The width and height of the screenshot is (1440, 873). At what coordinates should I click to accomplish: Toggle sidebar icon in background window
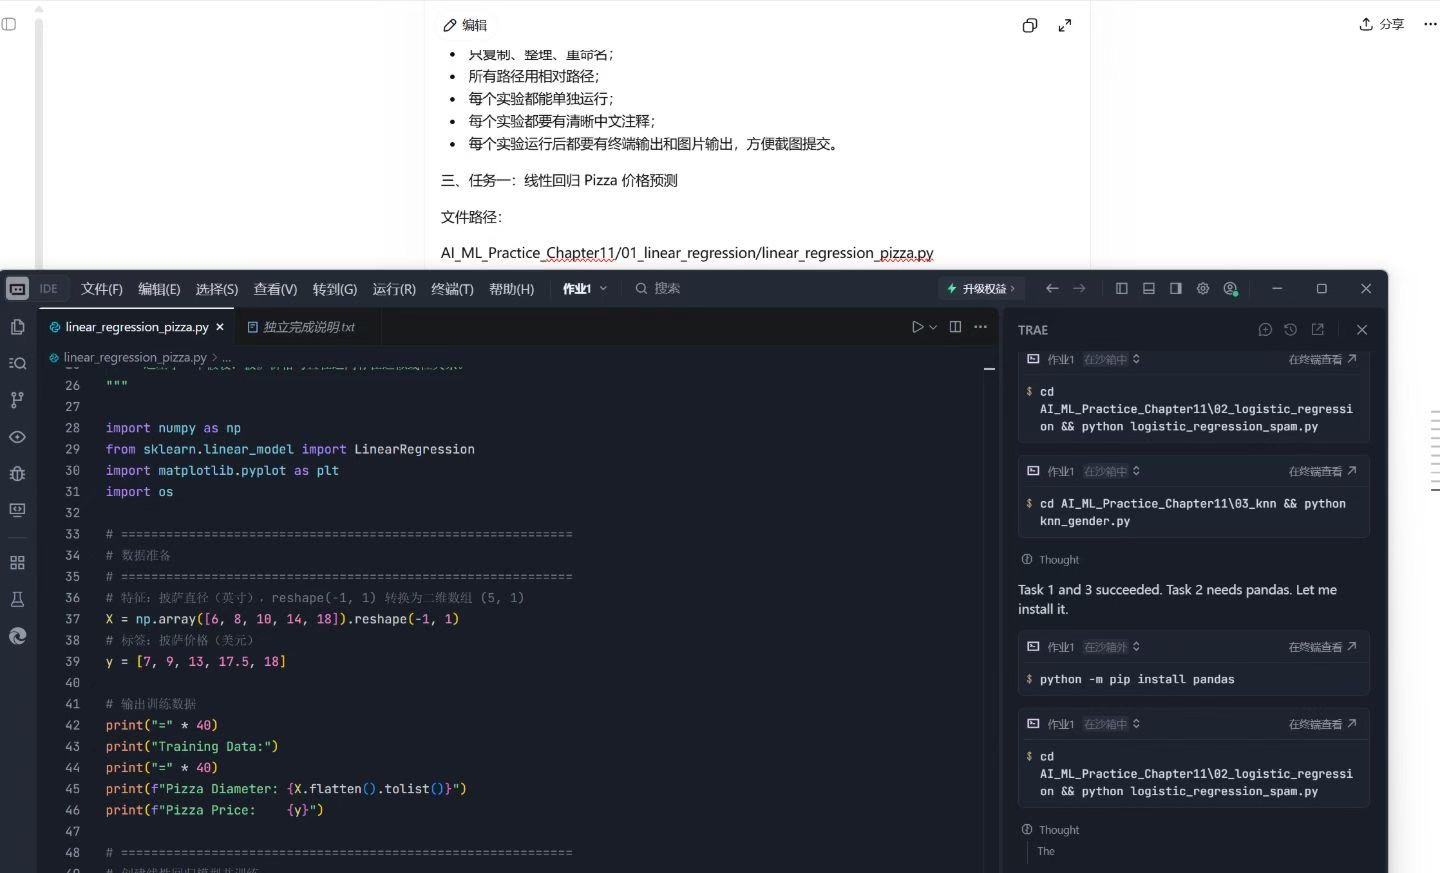tap(9, 24)
